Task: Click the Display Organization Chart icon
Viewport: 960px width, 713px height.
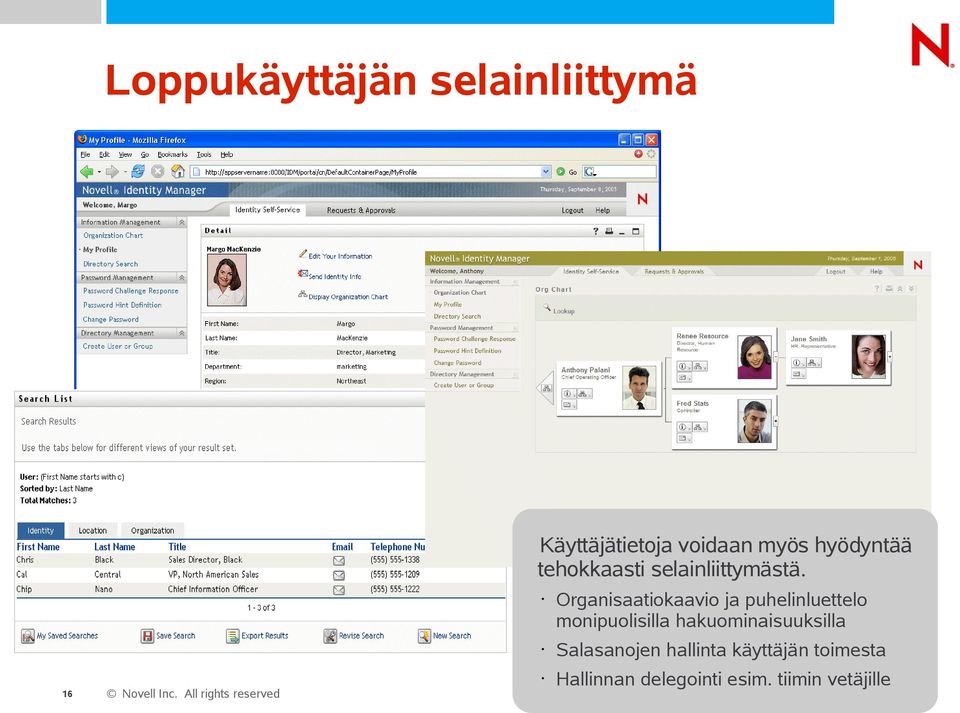Action: 302,294
